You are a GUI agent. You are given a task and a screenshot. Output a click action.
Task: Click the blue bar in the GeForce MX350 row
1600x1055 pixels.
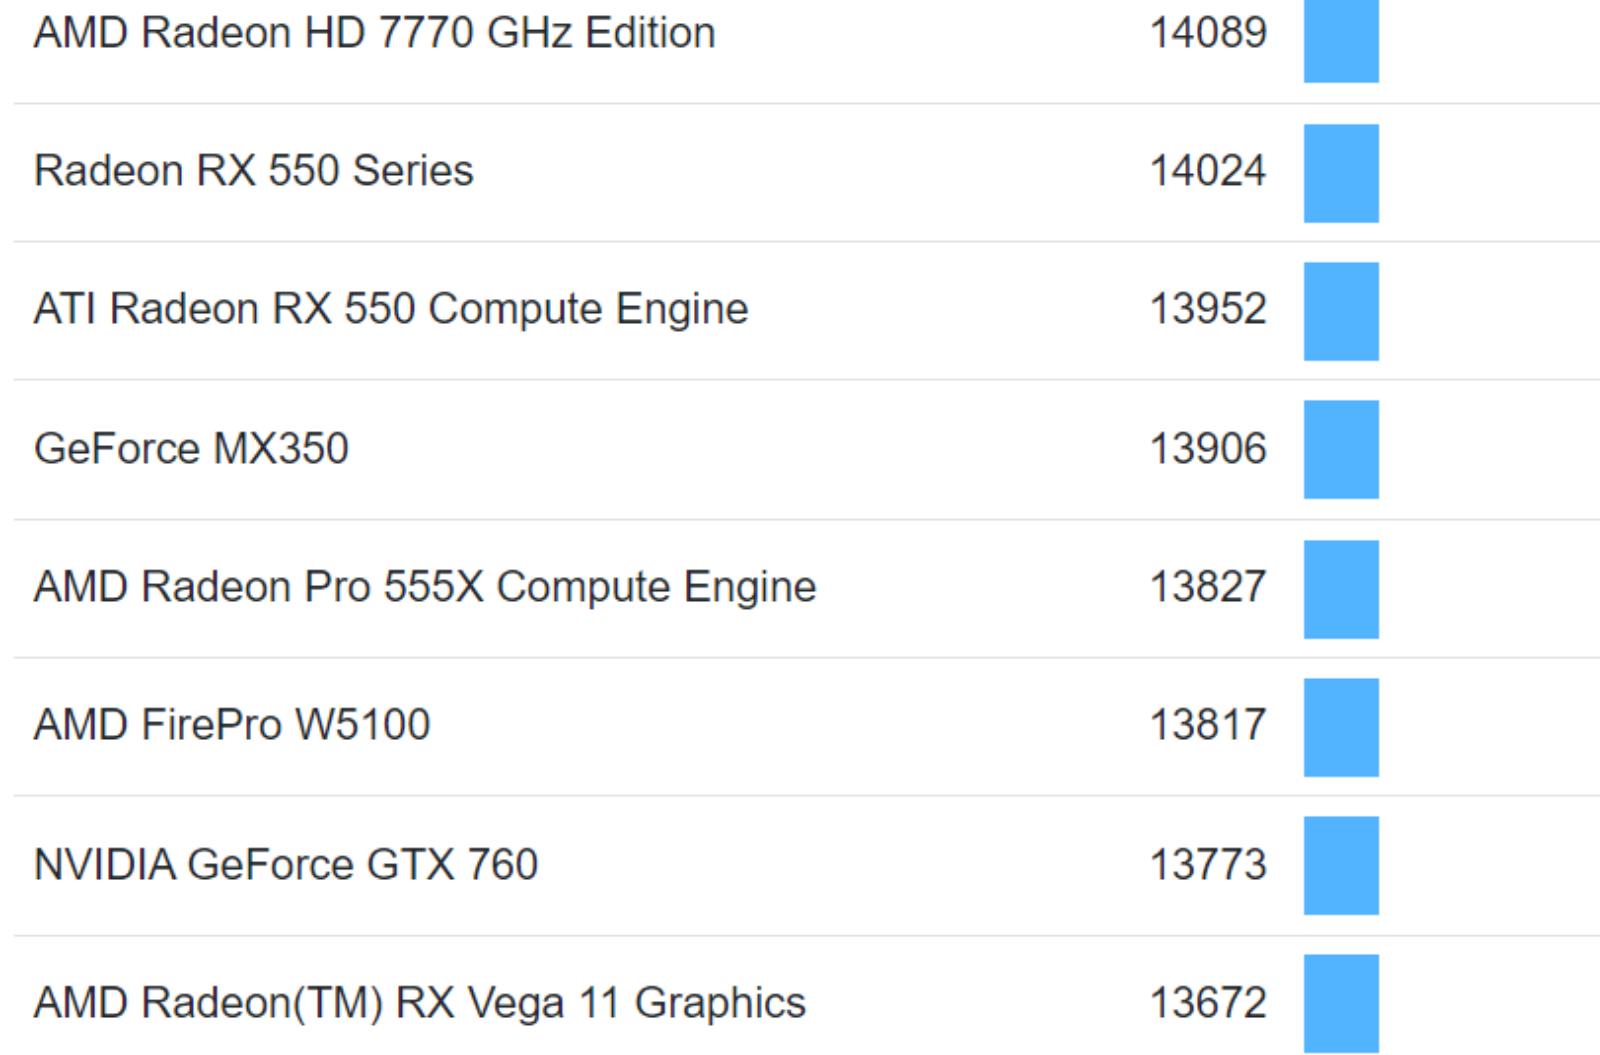click(1340, 449)
